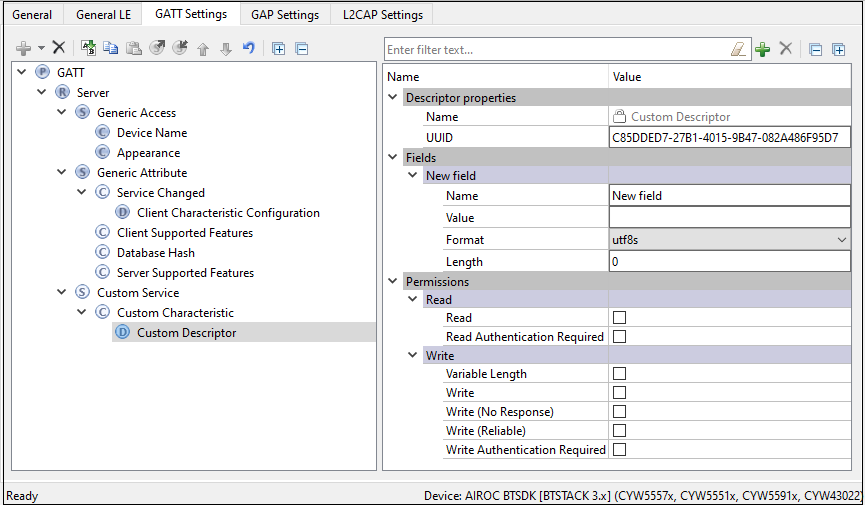This screenshot has height=505, width=865.
Task: Delete the selected tree item with X icon
Action: [59, 48]
